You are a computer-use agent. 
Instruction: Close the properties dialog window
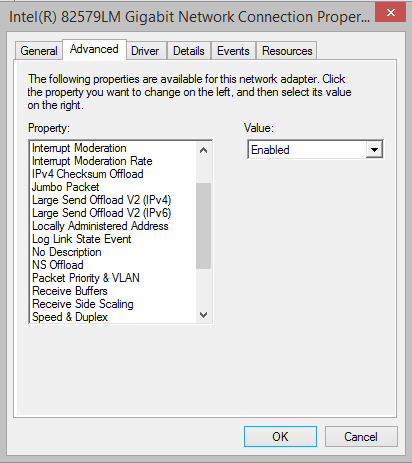click(x=390, y=12)
